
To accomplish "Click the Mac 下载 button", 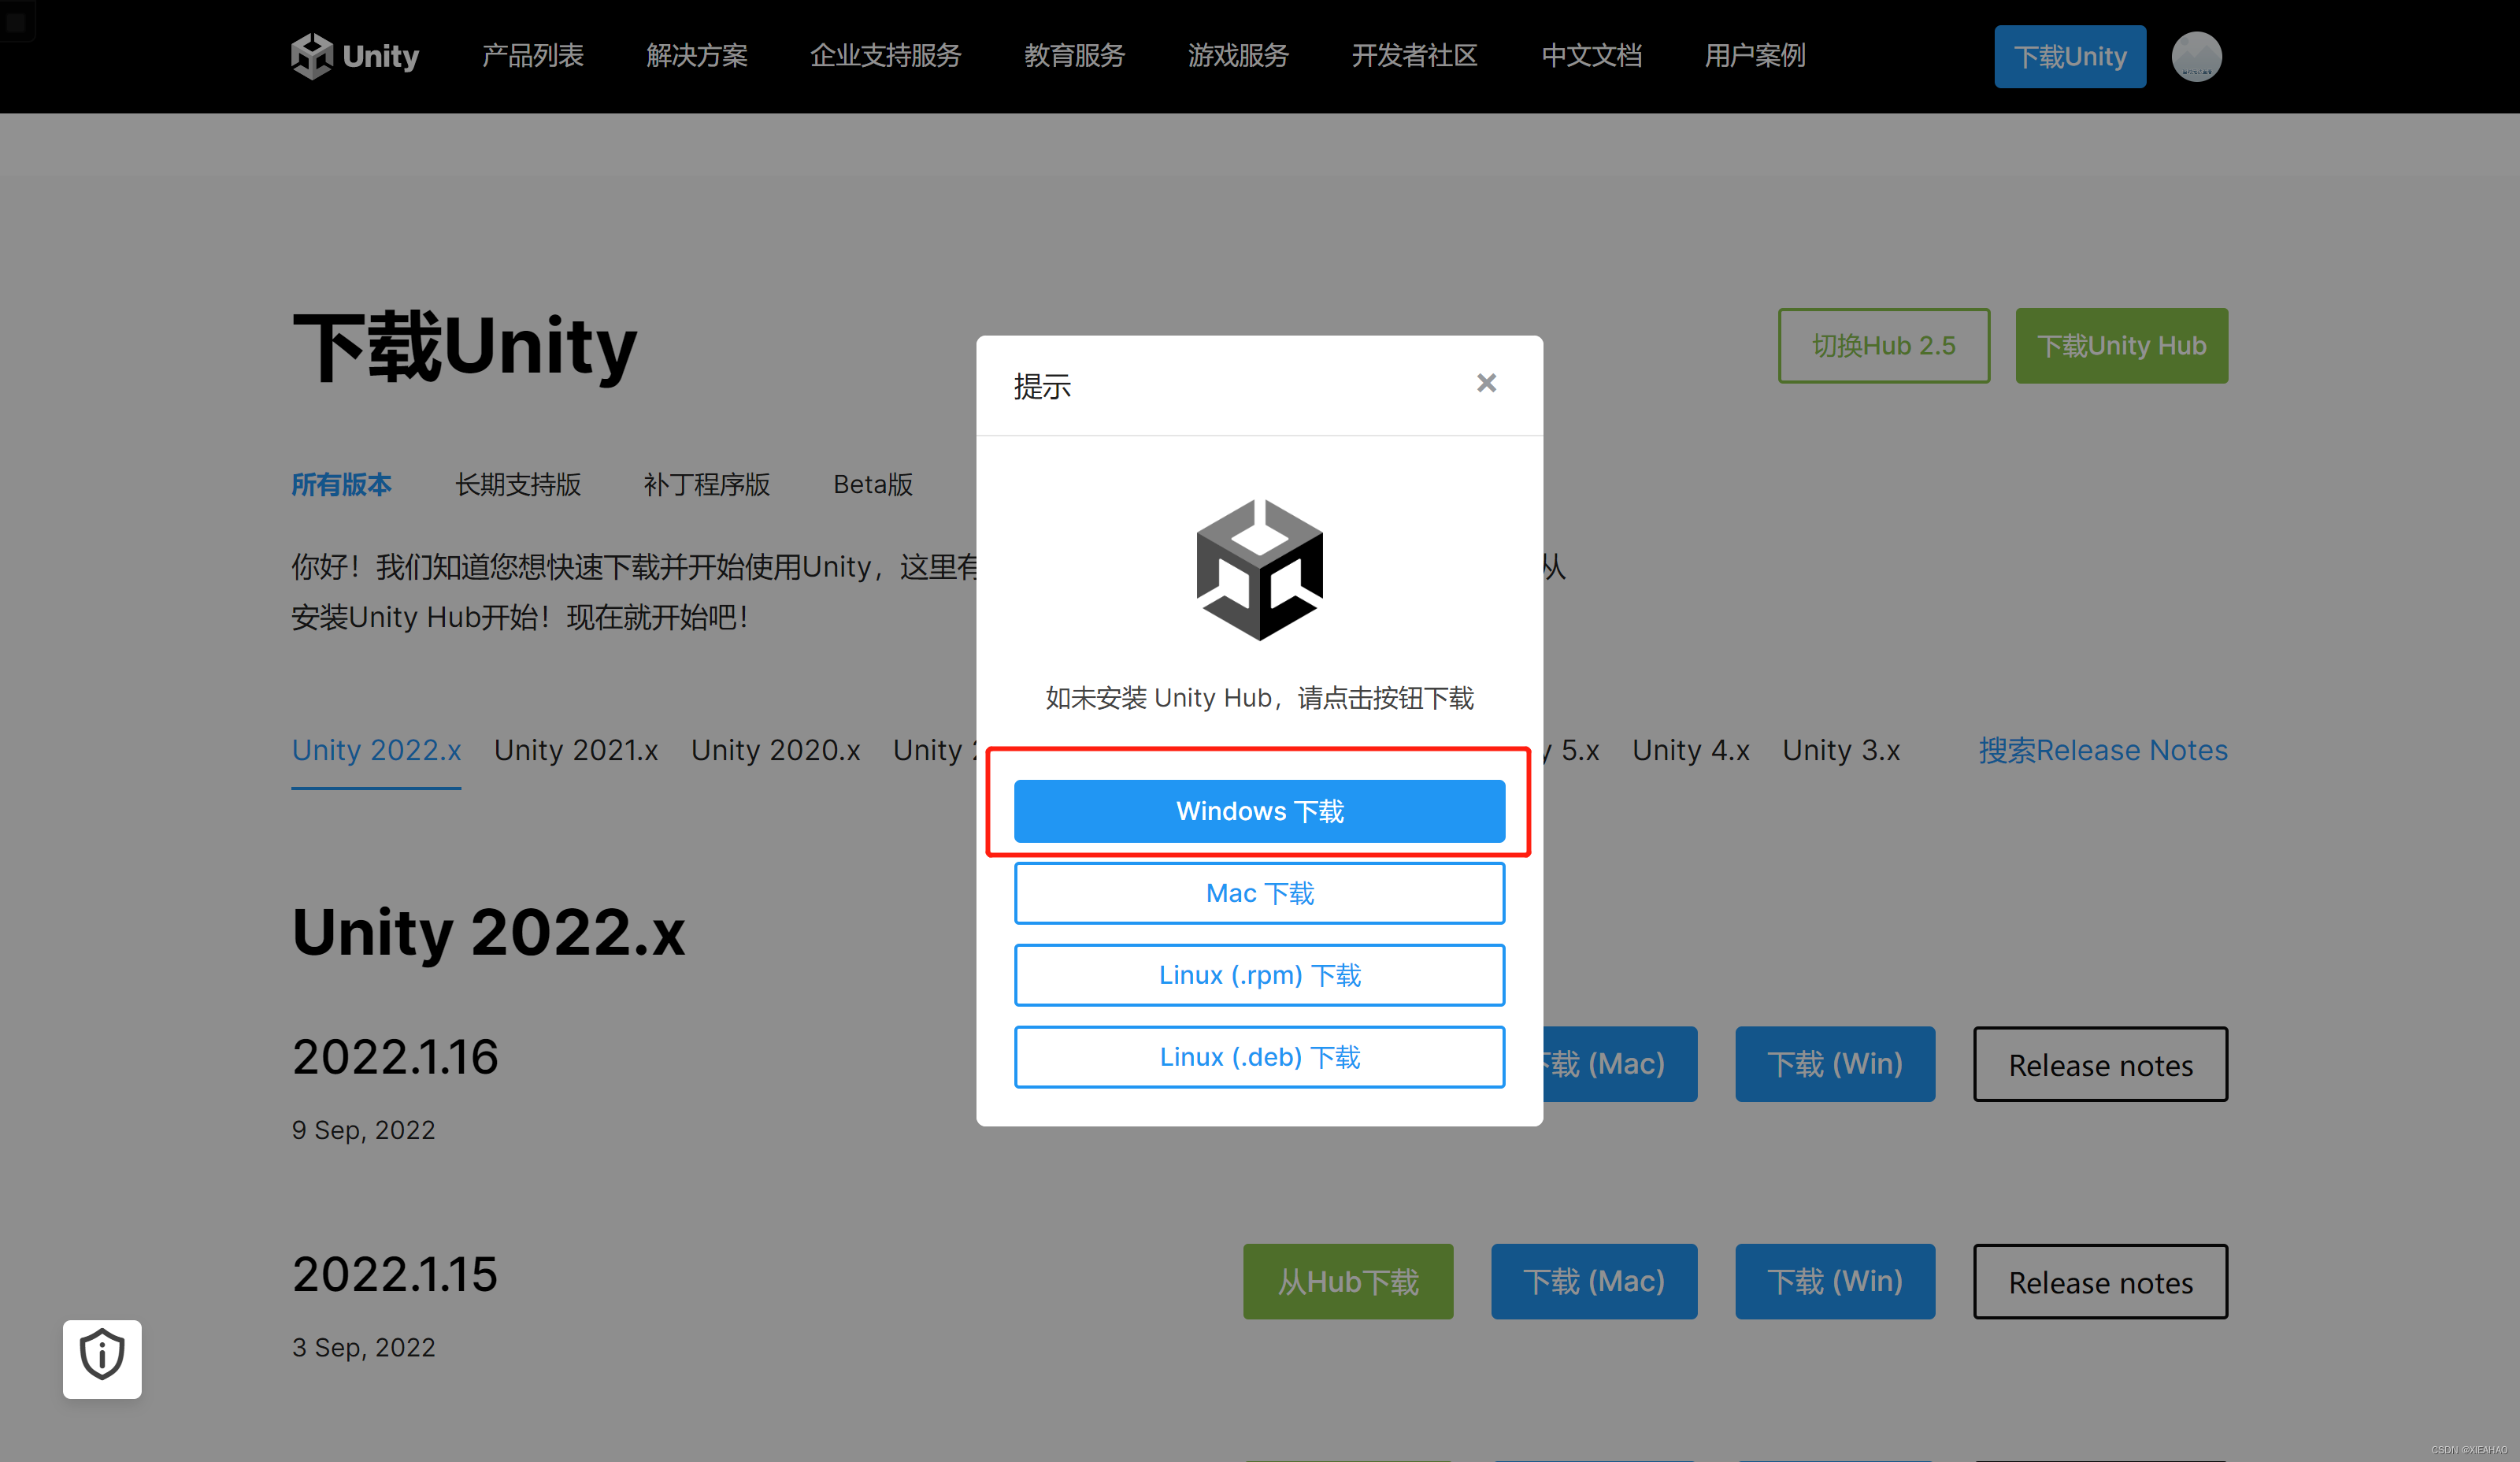I will coord(1259,893).
